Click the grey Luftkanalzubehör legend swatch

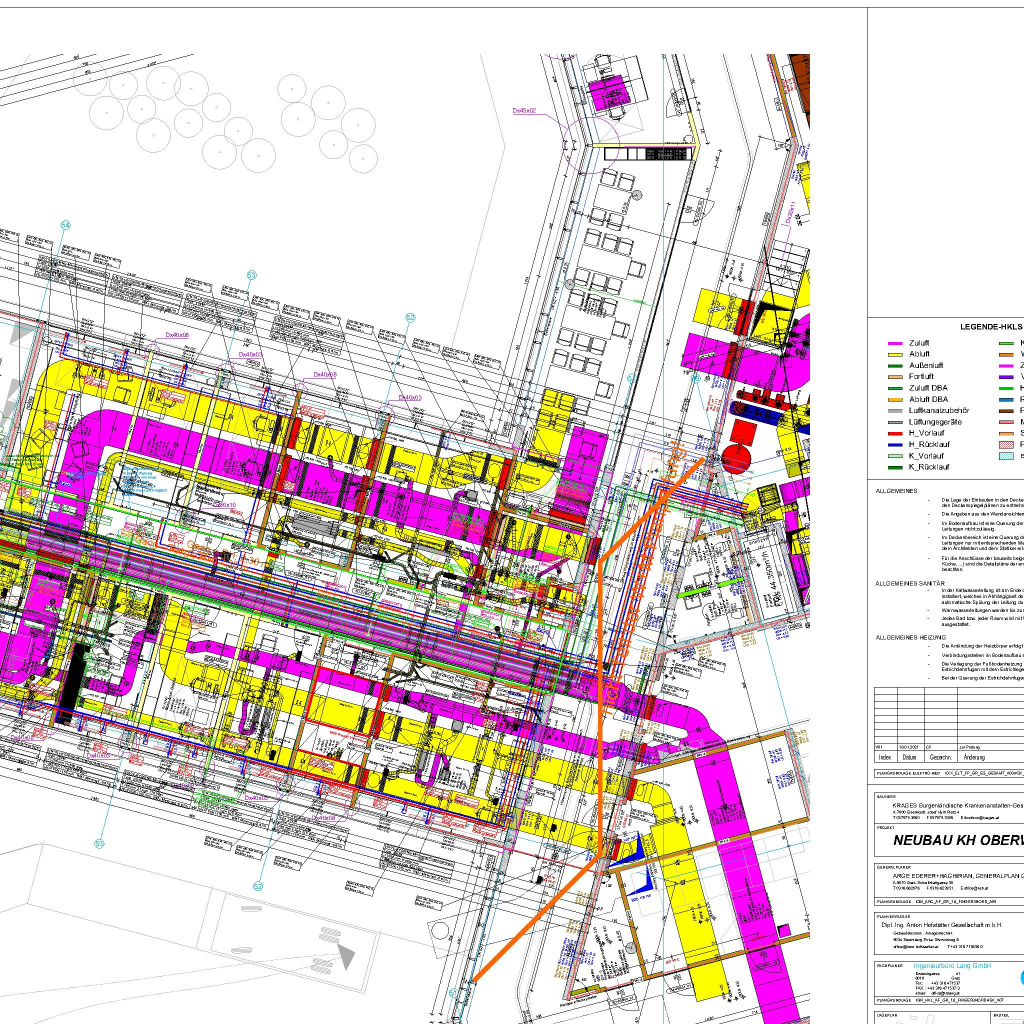[x=895, y=410]
